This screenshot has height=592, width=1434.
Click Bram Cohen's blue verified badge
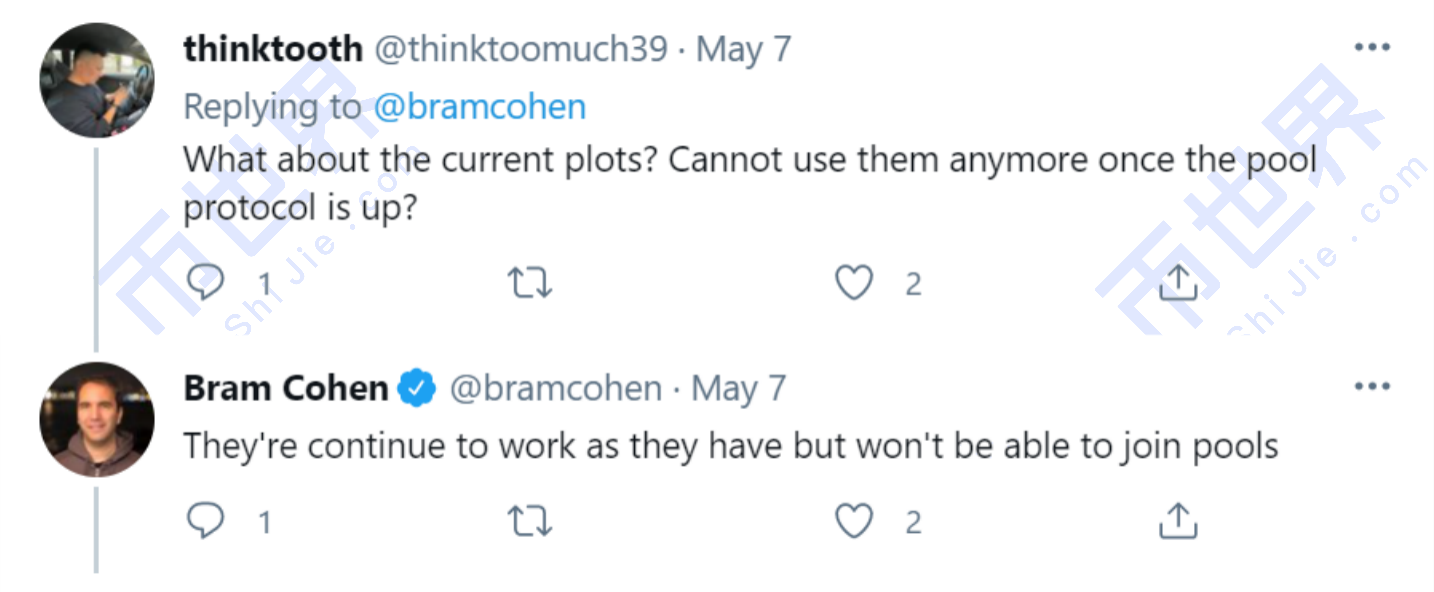point(417,388)
